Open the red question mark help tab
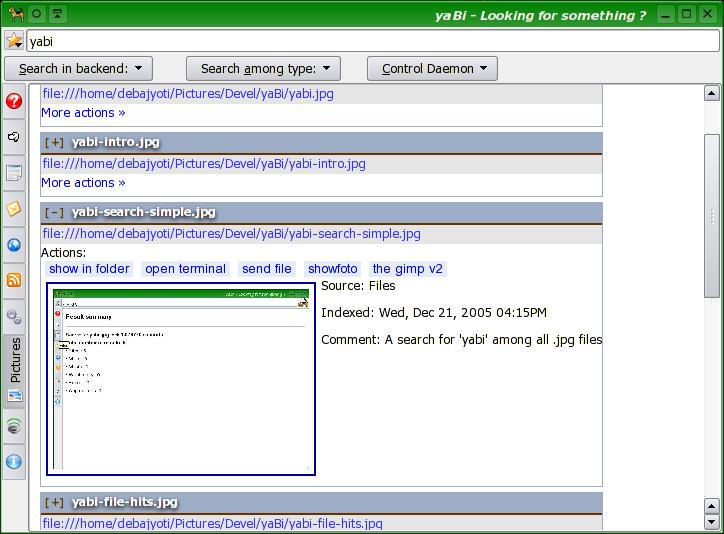This screenshot has height=534, width=724. click(14, 101)
